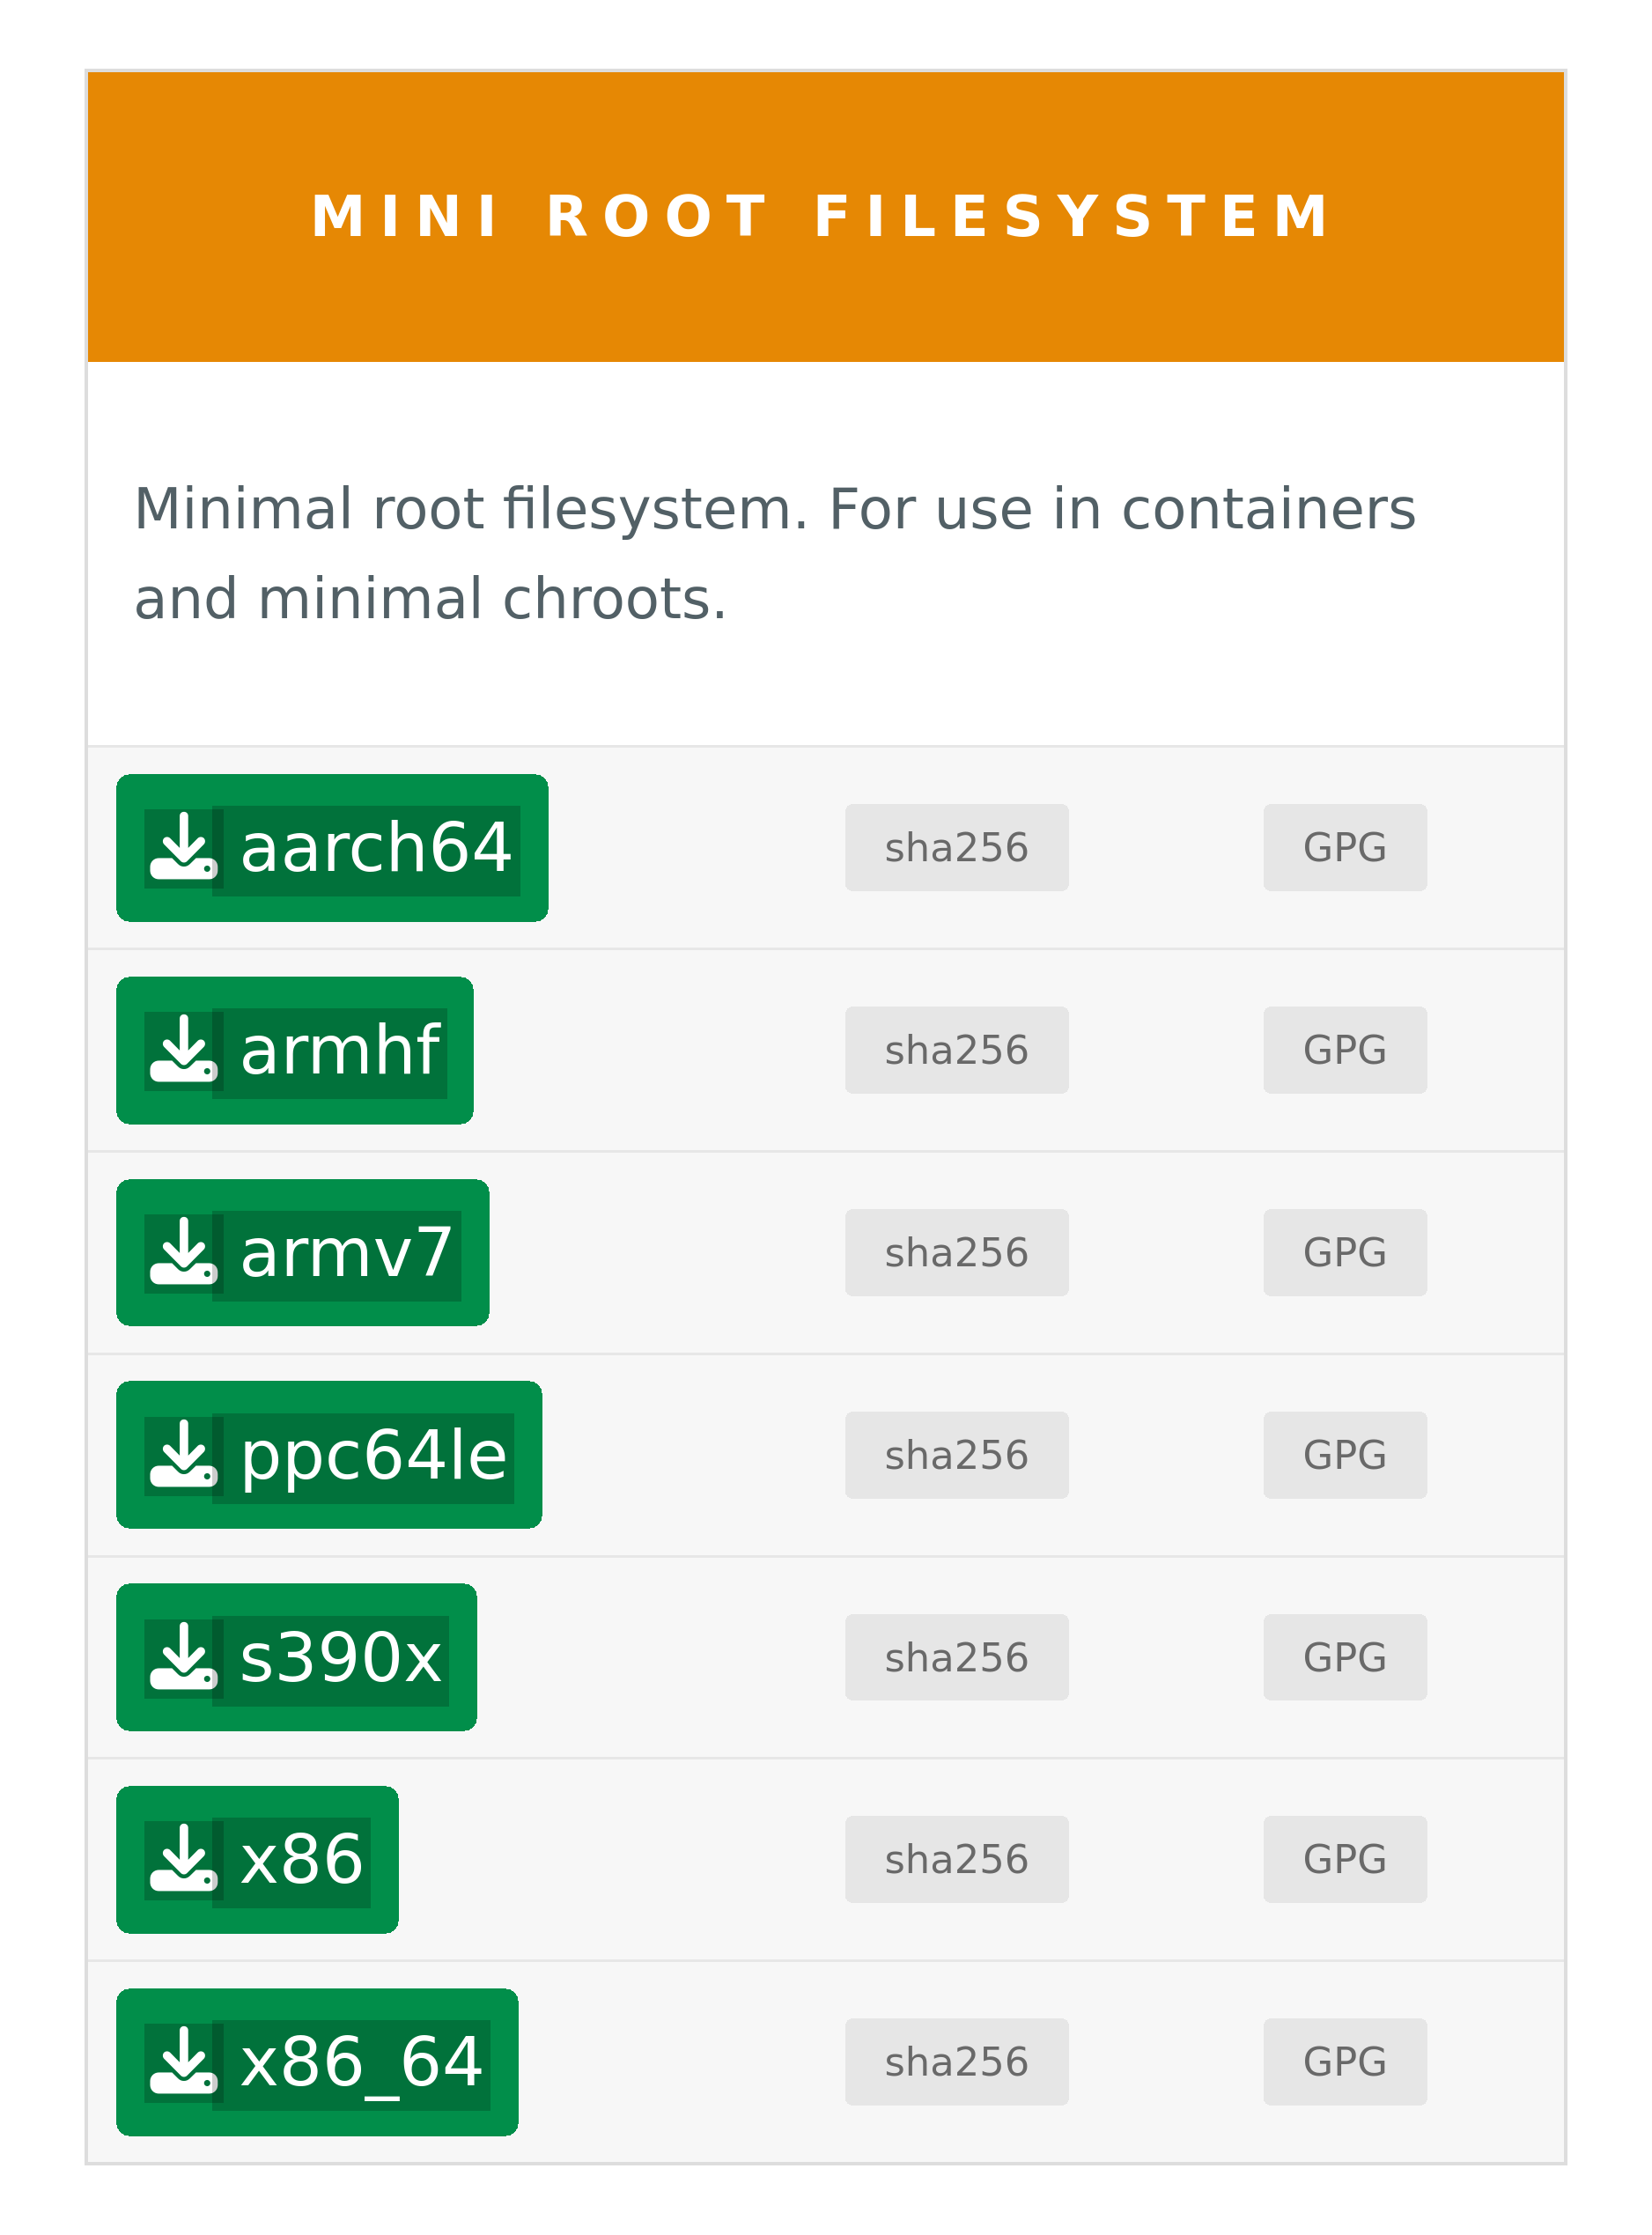The image size is (1652, 2235).
Task: Click the download icon beside ppc64le
Action: pos(183,1455)
